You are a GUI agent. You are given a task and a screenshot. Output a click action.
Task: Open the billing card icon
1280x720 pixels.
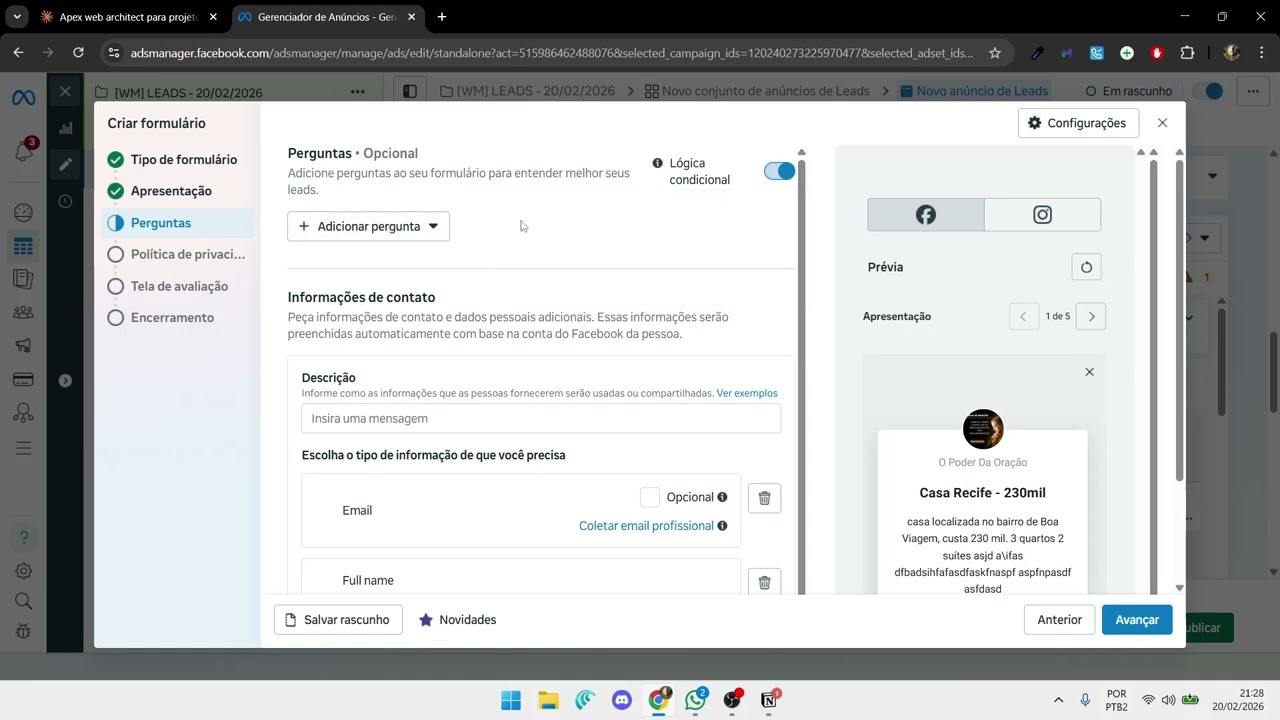coord(23,380)
